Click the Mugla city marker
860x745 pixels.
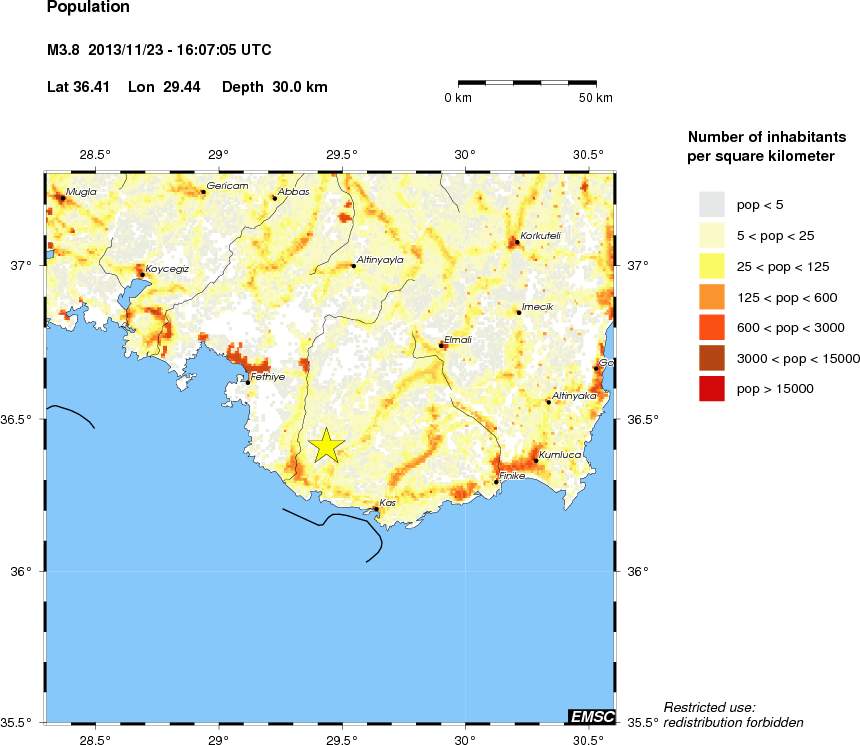pos(62,197)
